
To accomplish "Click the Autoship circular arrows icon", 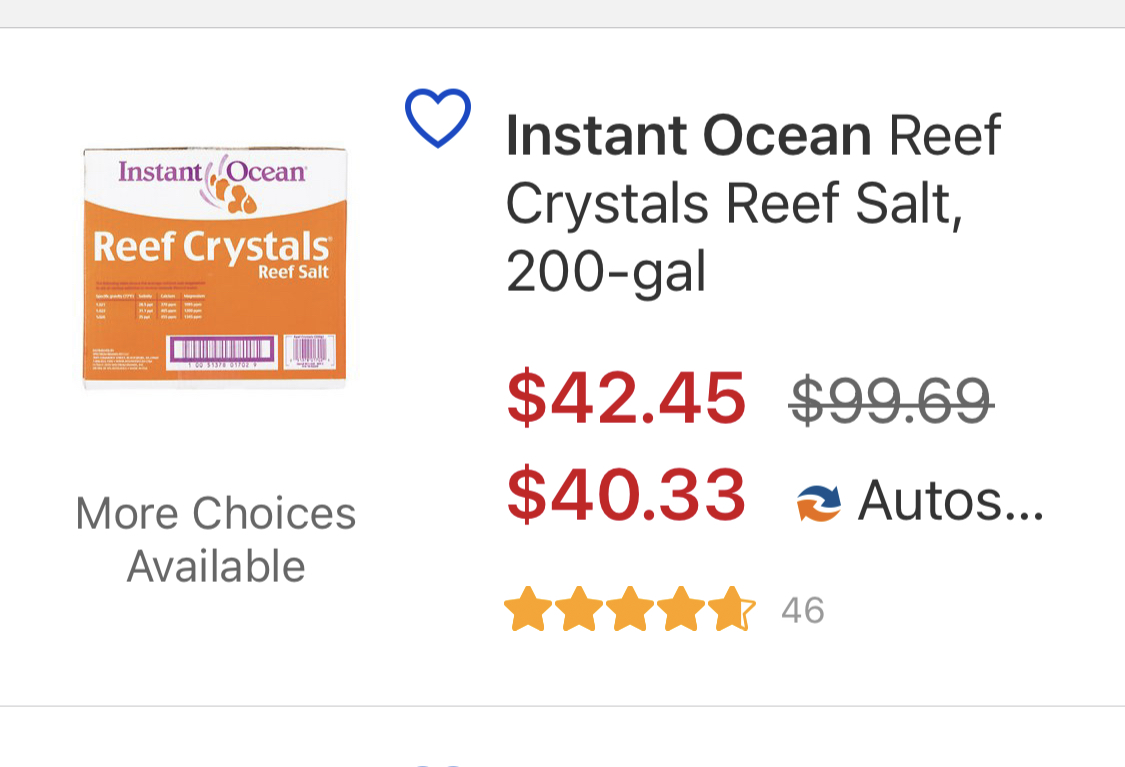I will [x=819, y=502].
